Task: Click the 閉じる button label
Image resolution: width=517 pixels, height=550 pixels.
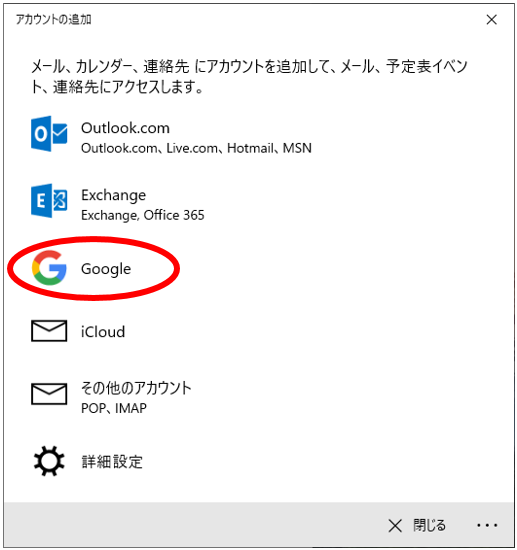Action: [x=429, y=525]
